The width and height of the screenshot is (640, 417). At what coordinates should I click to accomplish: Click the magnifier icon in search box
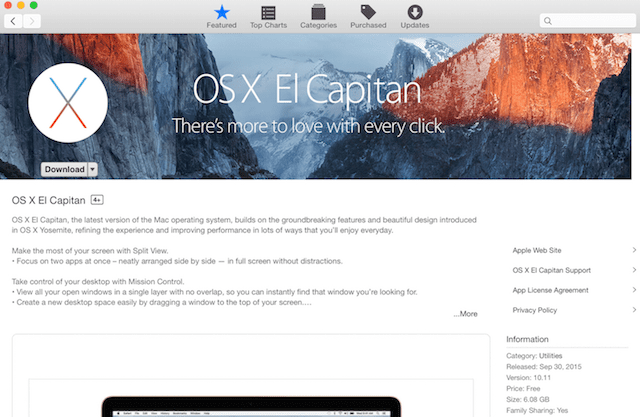[x=548, y=20]
